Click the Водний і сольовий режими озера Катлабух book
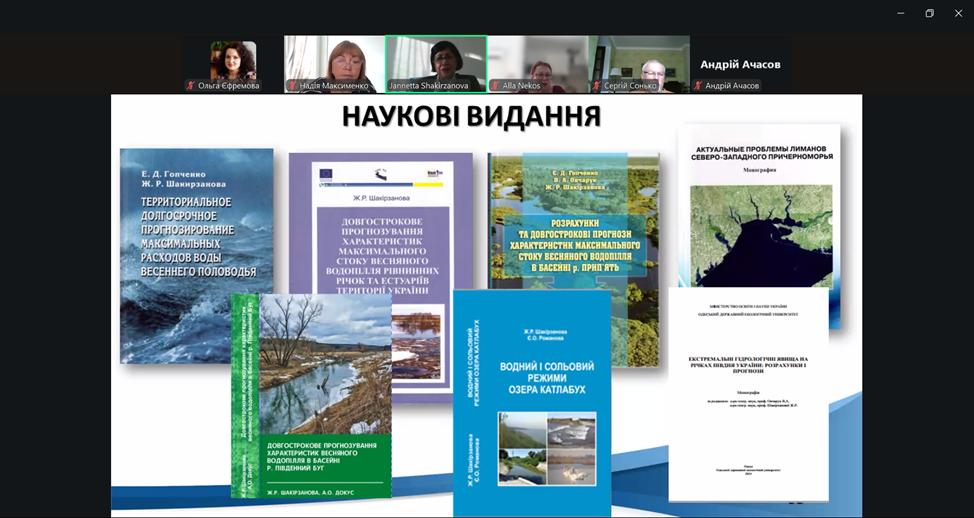 coord(532,400)
